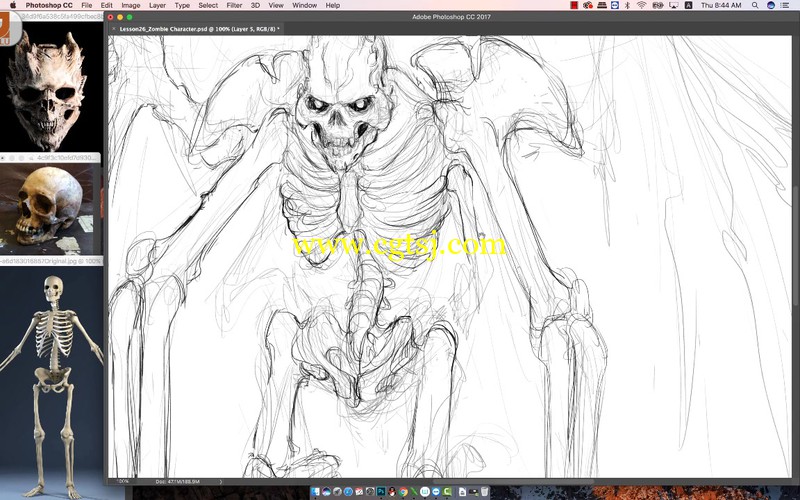Select the horned demon skull reference image
This screenshot has width=800, height=500.
pyautogui.click(x=47, y=88)
